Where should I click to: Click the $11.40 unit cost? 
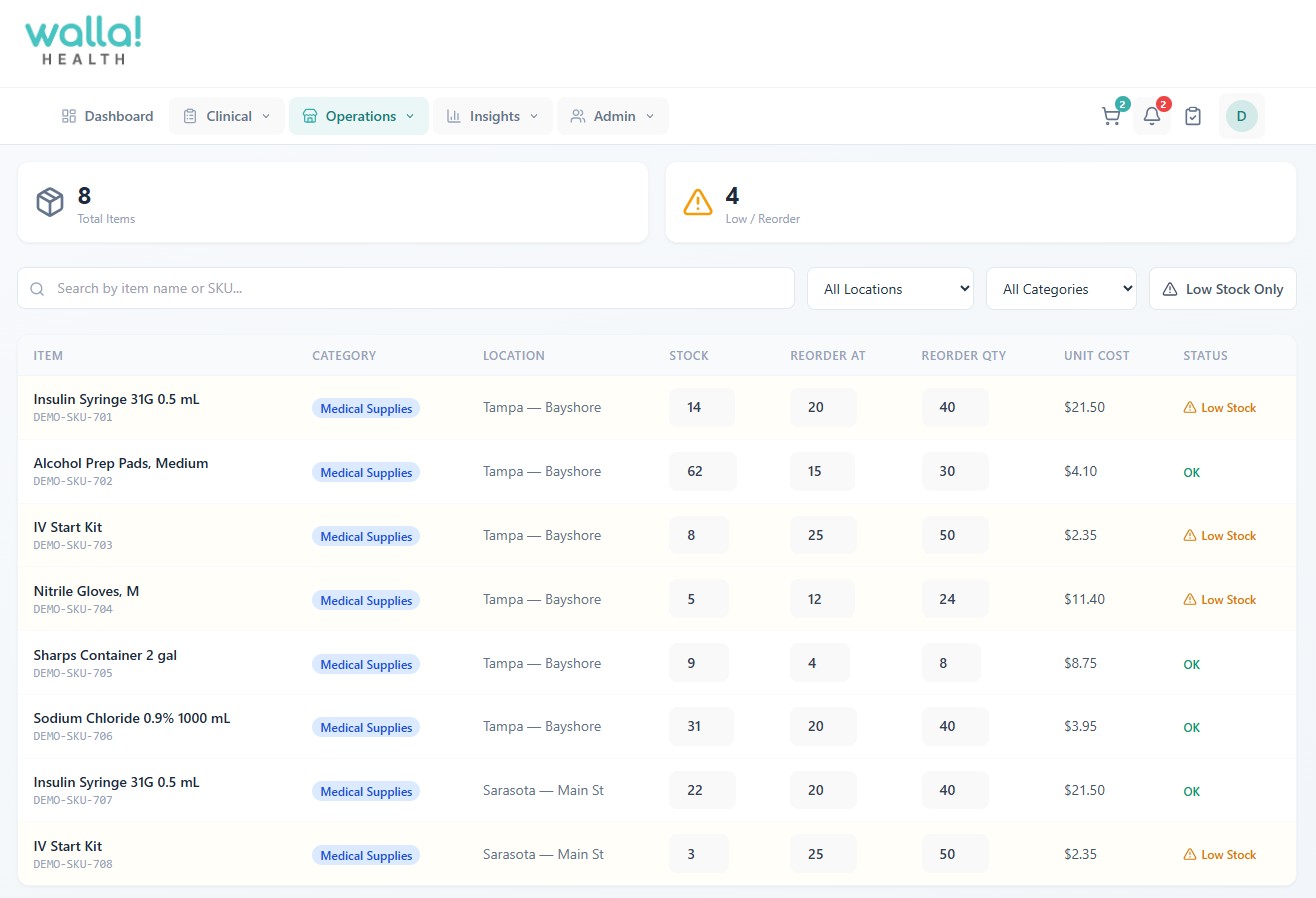pos(1085,599)
